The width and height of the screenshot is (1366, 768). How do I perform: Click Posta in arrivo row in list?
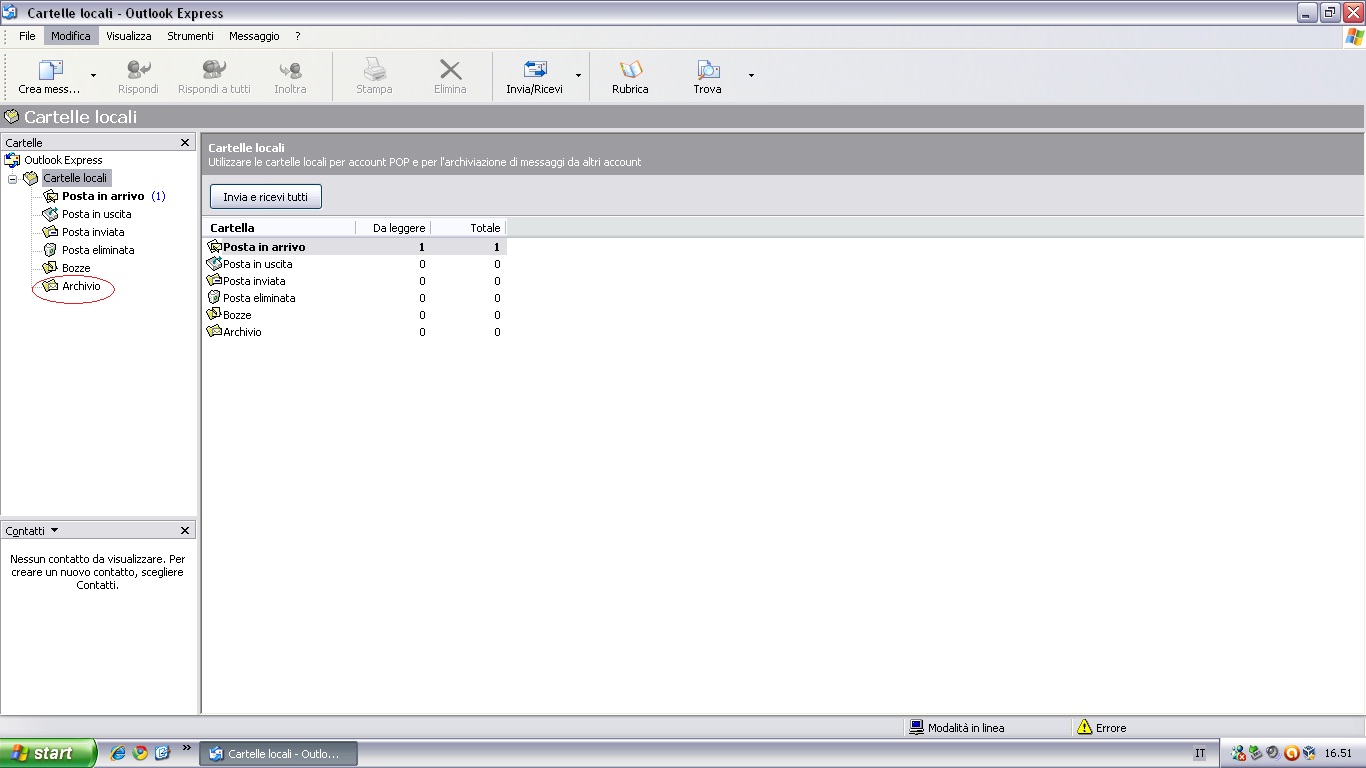355,247
